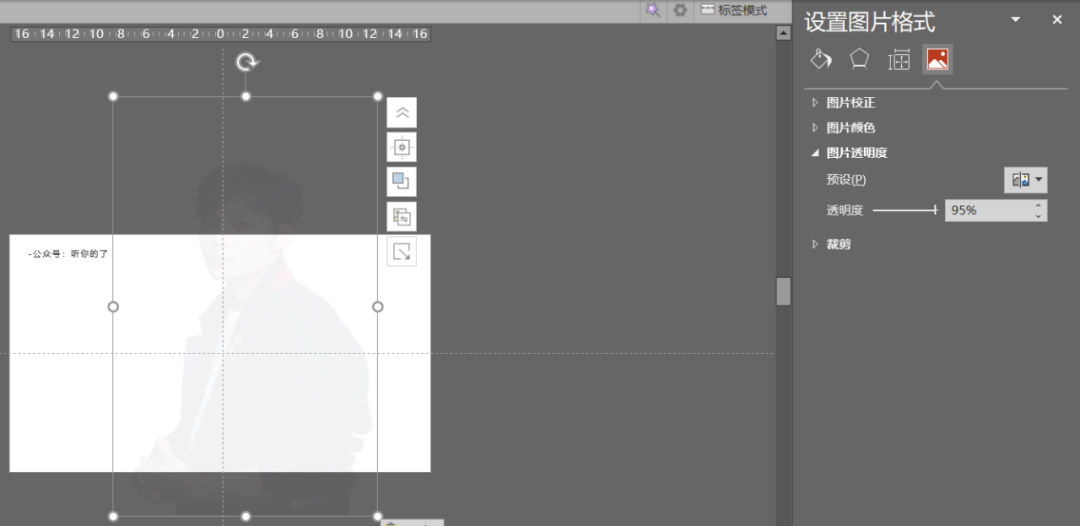Viewport: 1080px width, 526px height.
Task: Increase transparency with the up spinner arrow
Action: [x=1038, y=205]
